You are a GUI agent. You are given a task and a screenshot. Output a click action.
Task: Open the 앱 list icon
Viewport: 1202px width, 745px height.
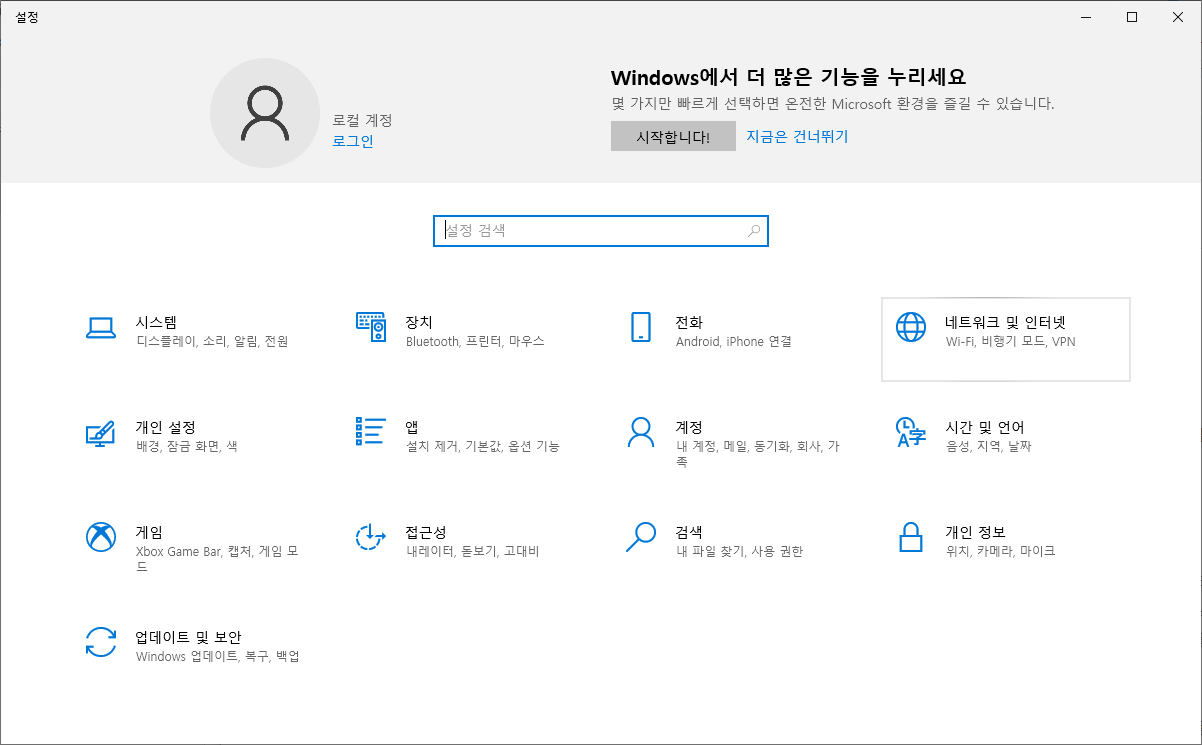pos(371,432)
